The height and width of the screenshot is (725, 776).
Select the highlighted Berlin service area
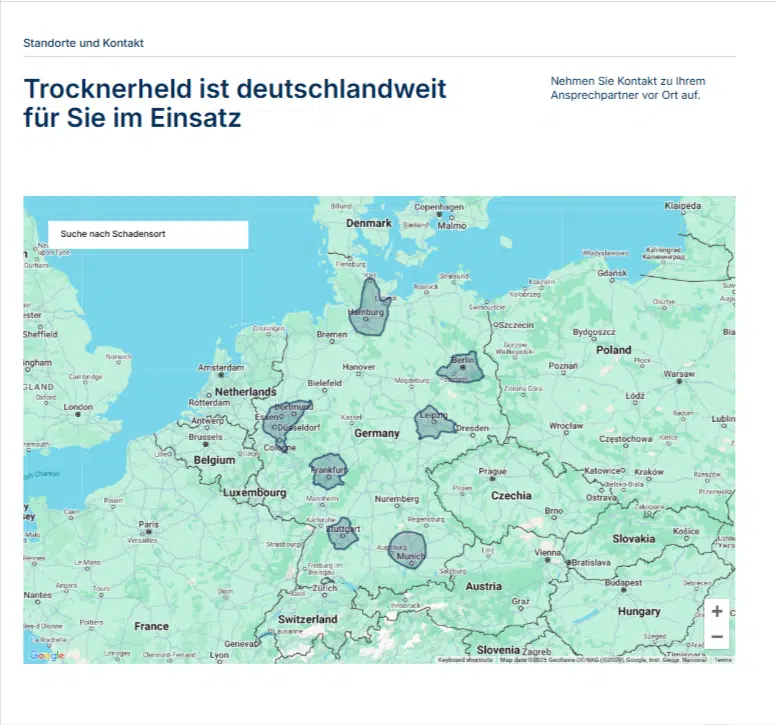tap(461, 371)
